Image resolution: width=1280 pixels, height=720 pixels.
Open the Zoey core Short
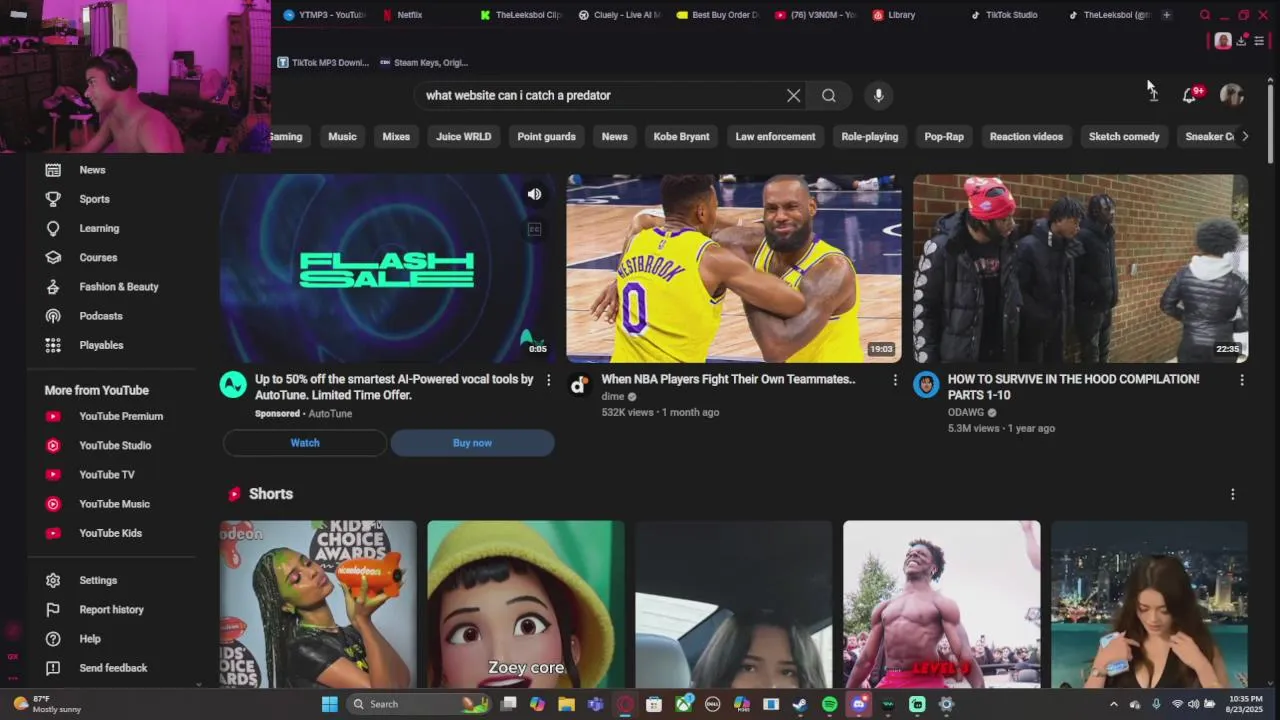pyautogui.click(x=526, y=604)
